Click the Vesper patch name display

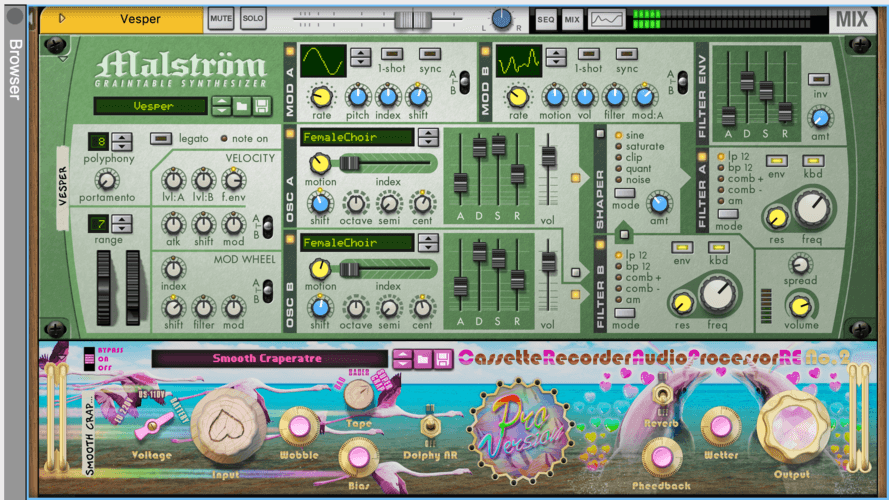[x=151, y=106]
